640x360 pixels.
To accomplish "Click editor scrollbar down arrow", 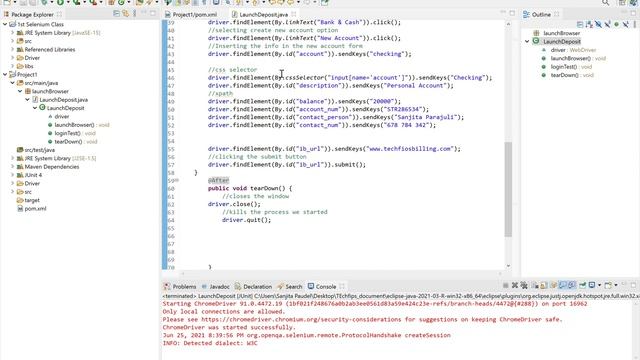I will [x=508, y=266].
